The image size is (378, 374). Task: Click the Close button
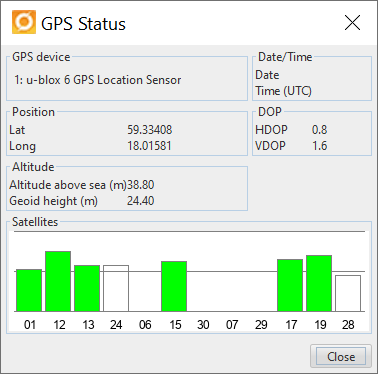coord(341,356)
